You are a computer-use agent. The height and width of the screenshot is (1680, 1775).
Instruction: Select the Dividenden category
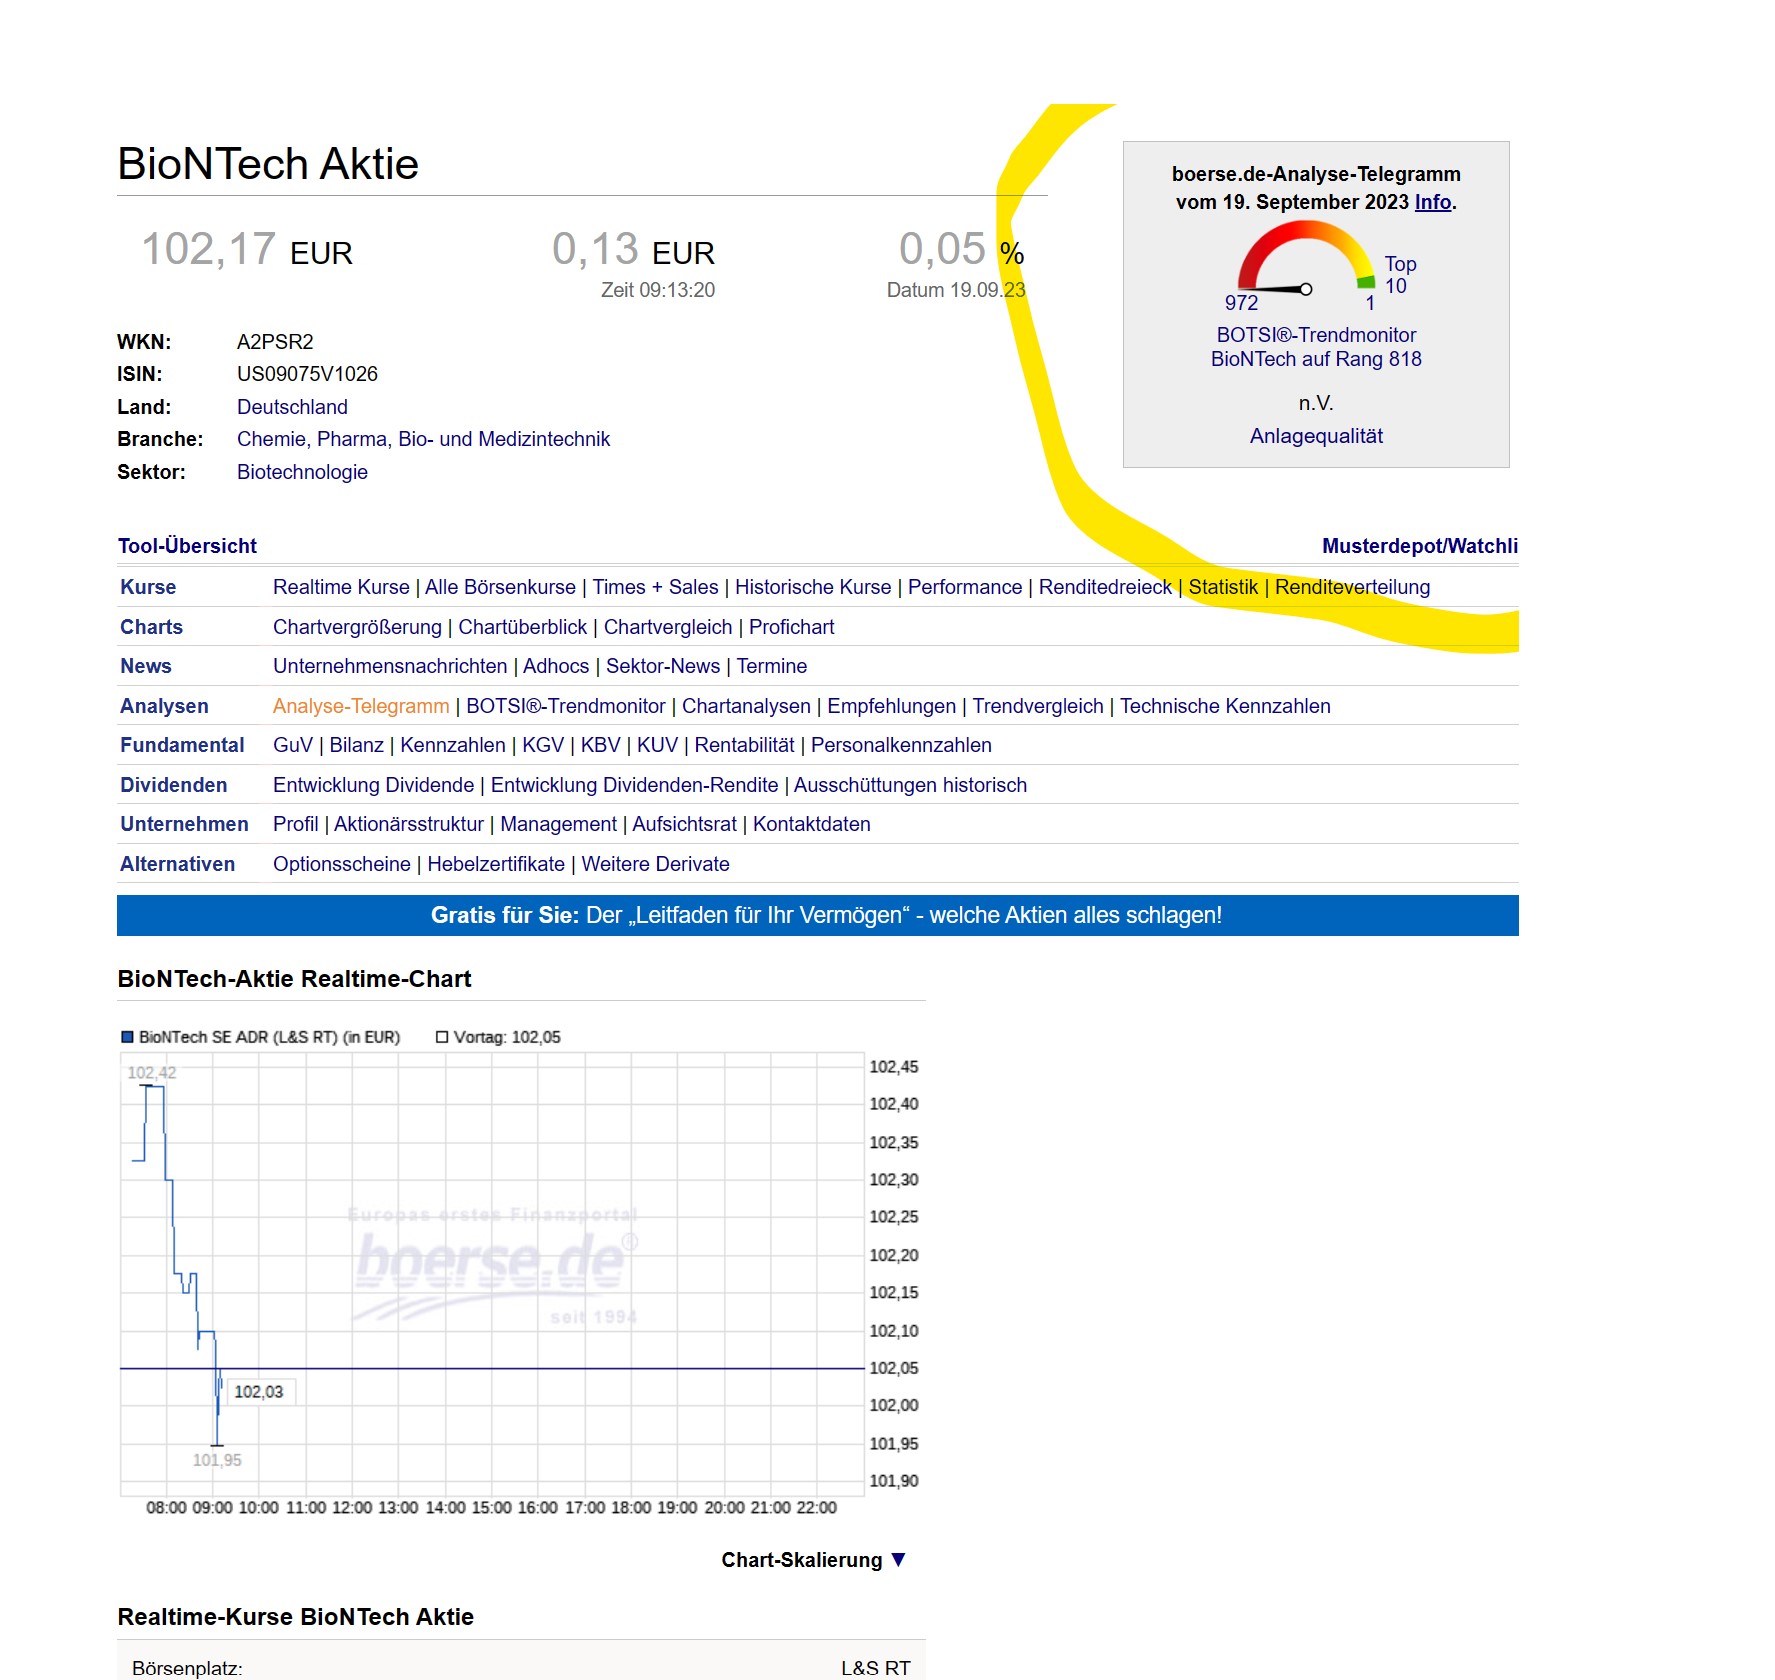173,785
